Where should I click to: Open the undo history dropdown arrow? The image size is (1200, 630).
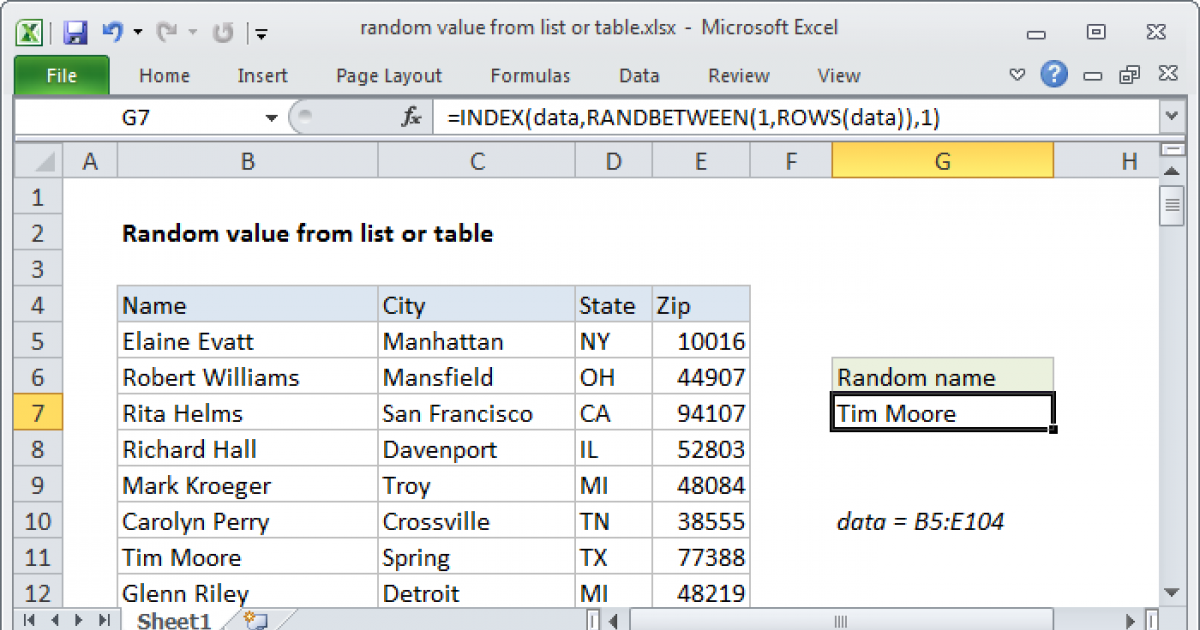point(137,32)
